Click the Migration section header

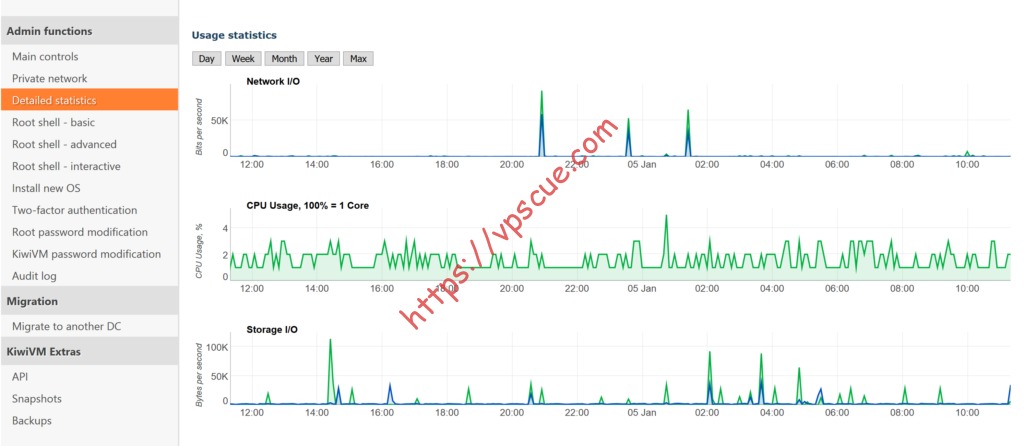89,301
